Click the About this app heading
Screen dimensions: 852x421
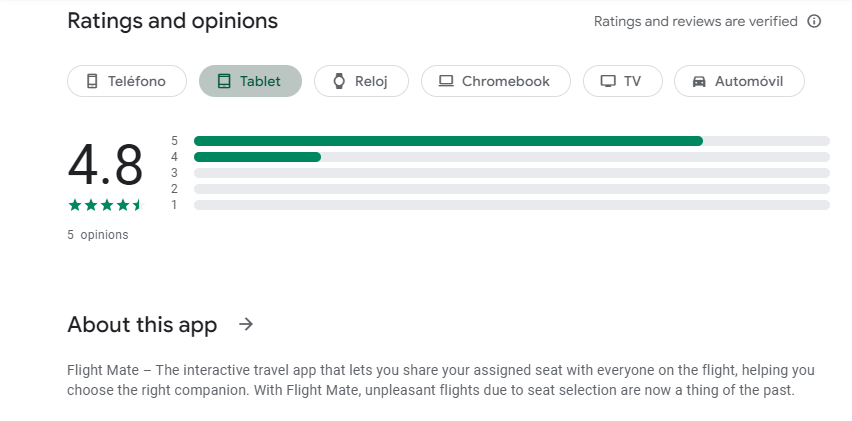click(142, 324)
